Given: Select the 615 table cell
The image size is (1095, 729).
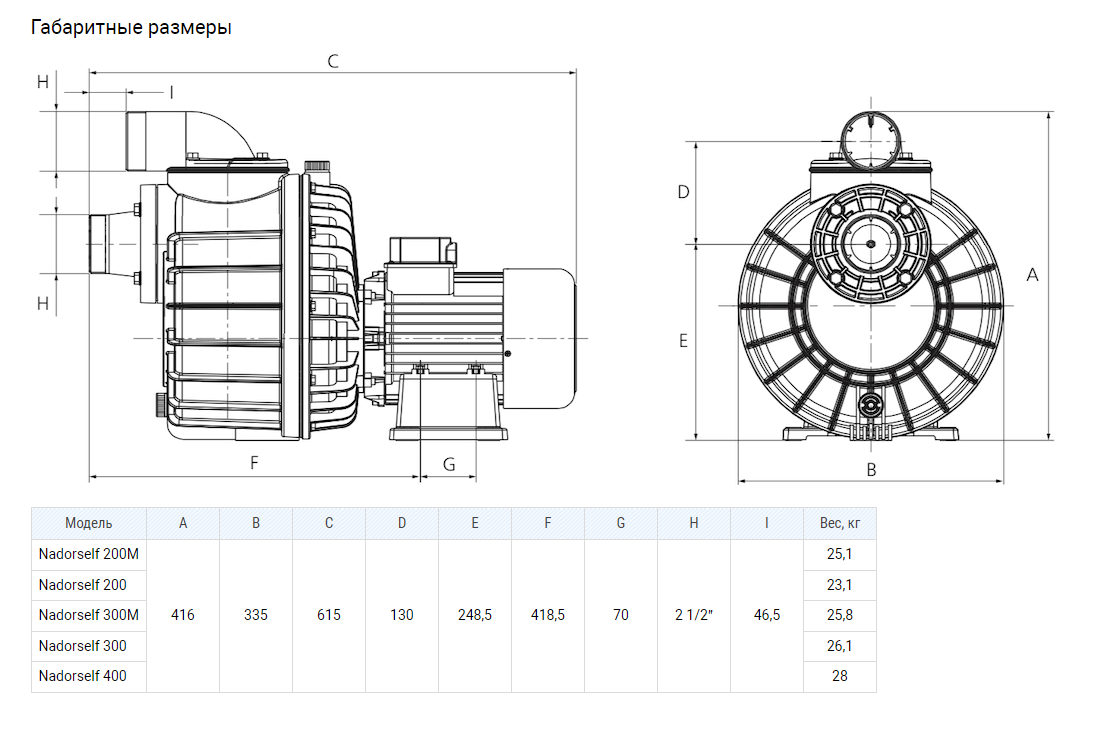Looking at the screenshot, I should tap(329, 614).
